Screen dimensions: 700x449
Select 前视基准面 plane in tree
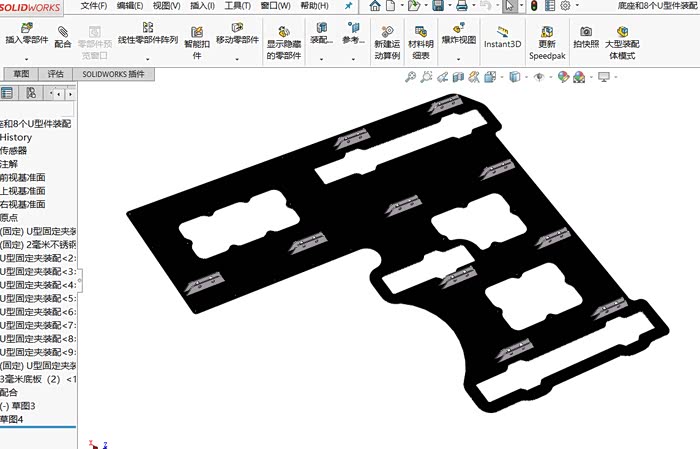pyautogui.click(x=22, y=178)
